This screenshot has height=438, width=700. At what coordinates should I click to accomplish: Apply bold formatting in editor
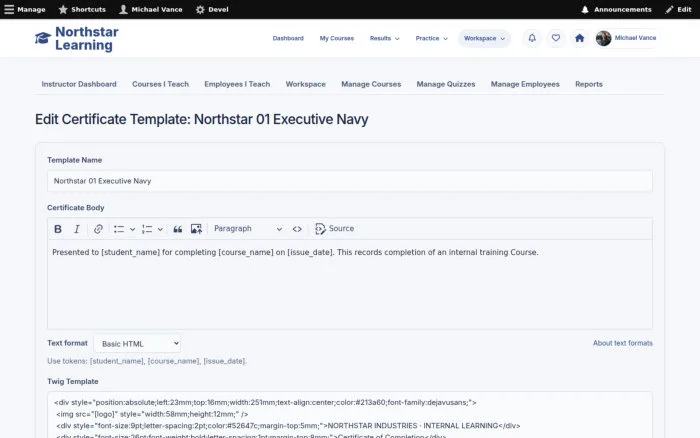(x=58, y=229)
